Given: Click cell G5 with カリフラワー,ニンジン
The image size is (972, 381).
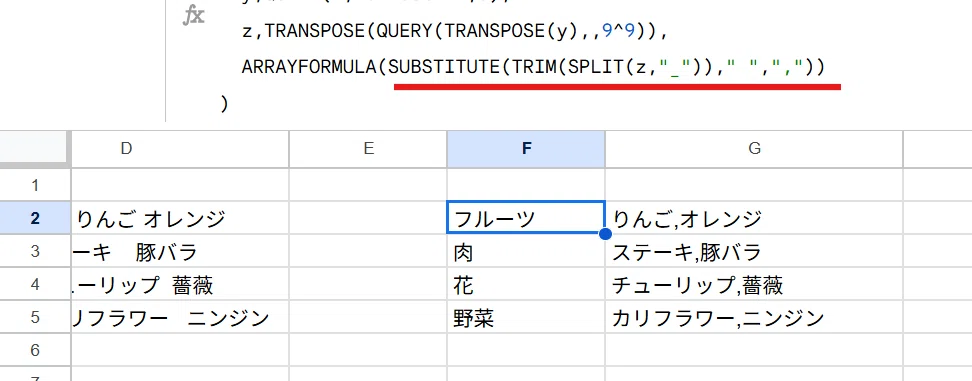Looking at the screenshot, I should (x=754, y=318).
